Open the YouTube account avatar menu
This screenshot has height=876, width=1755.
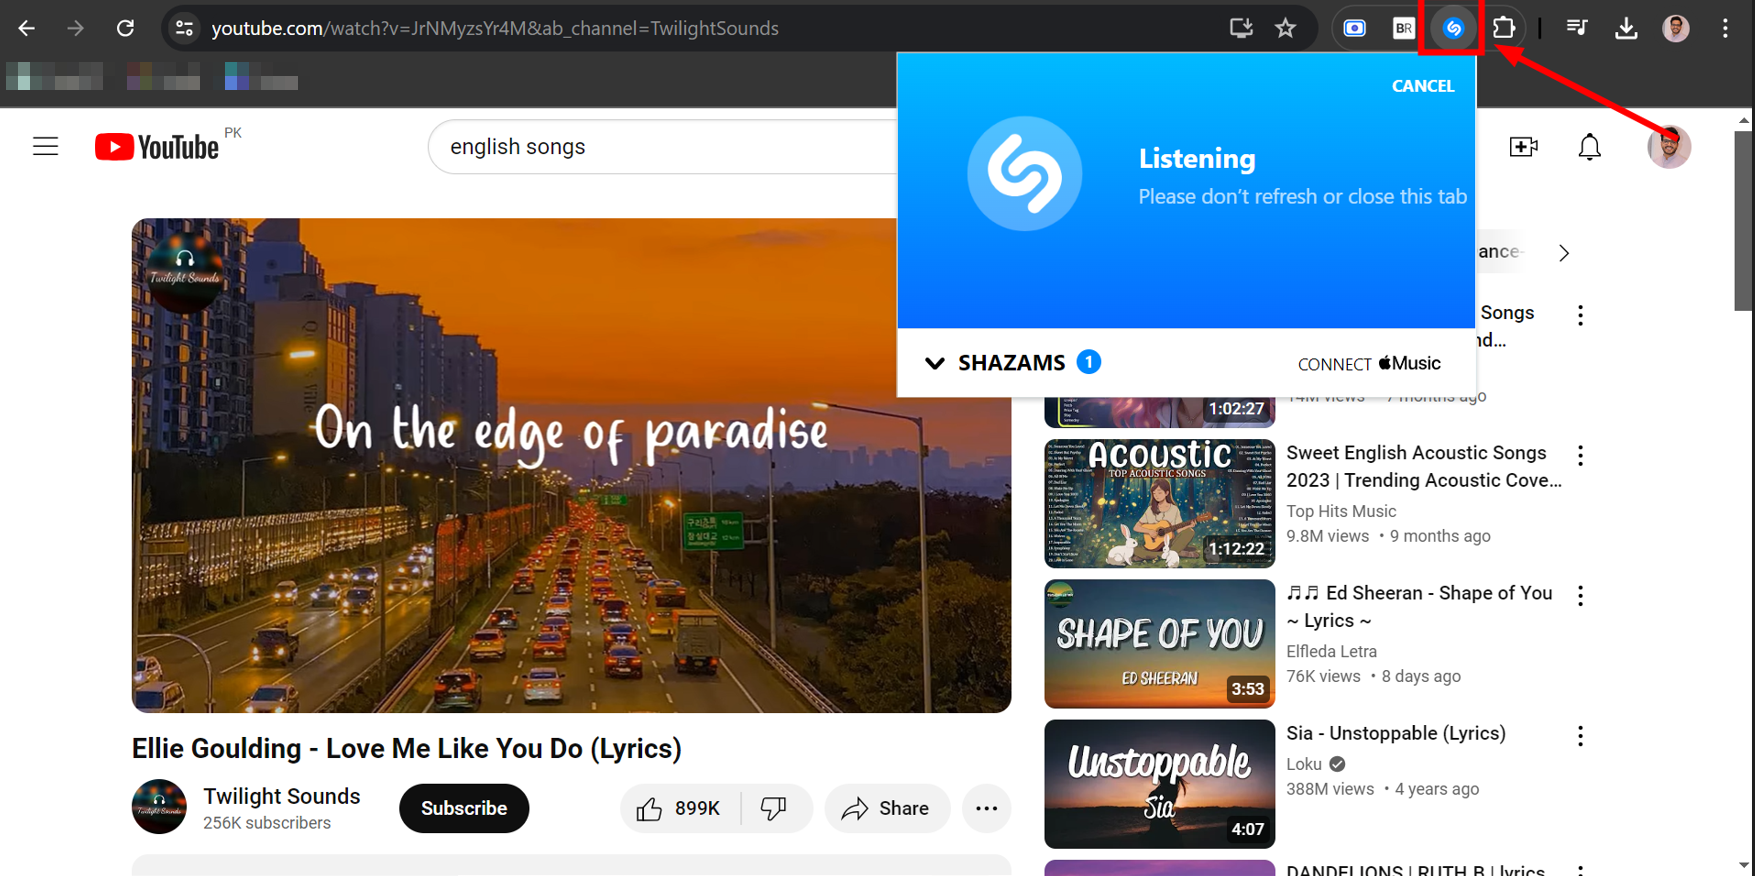(1669, 147)
